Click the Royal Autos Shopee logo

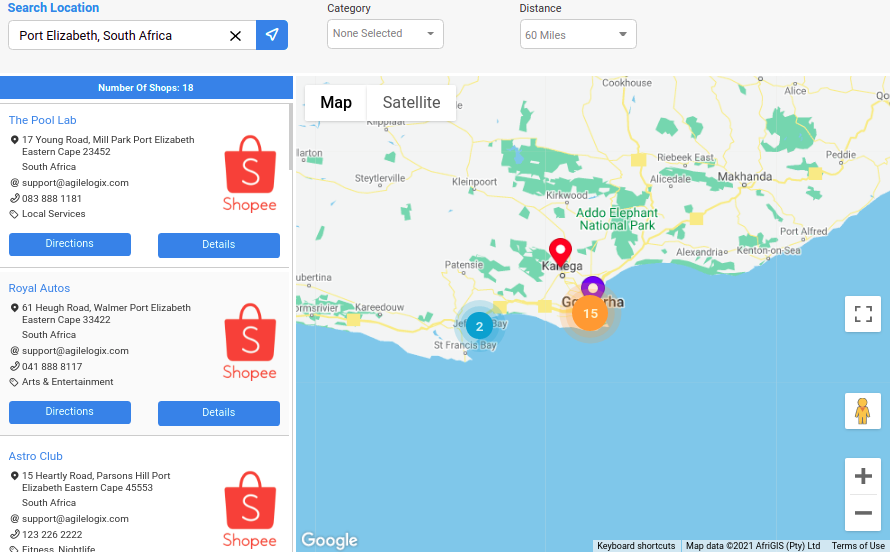click(x=250, y=342)
